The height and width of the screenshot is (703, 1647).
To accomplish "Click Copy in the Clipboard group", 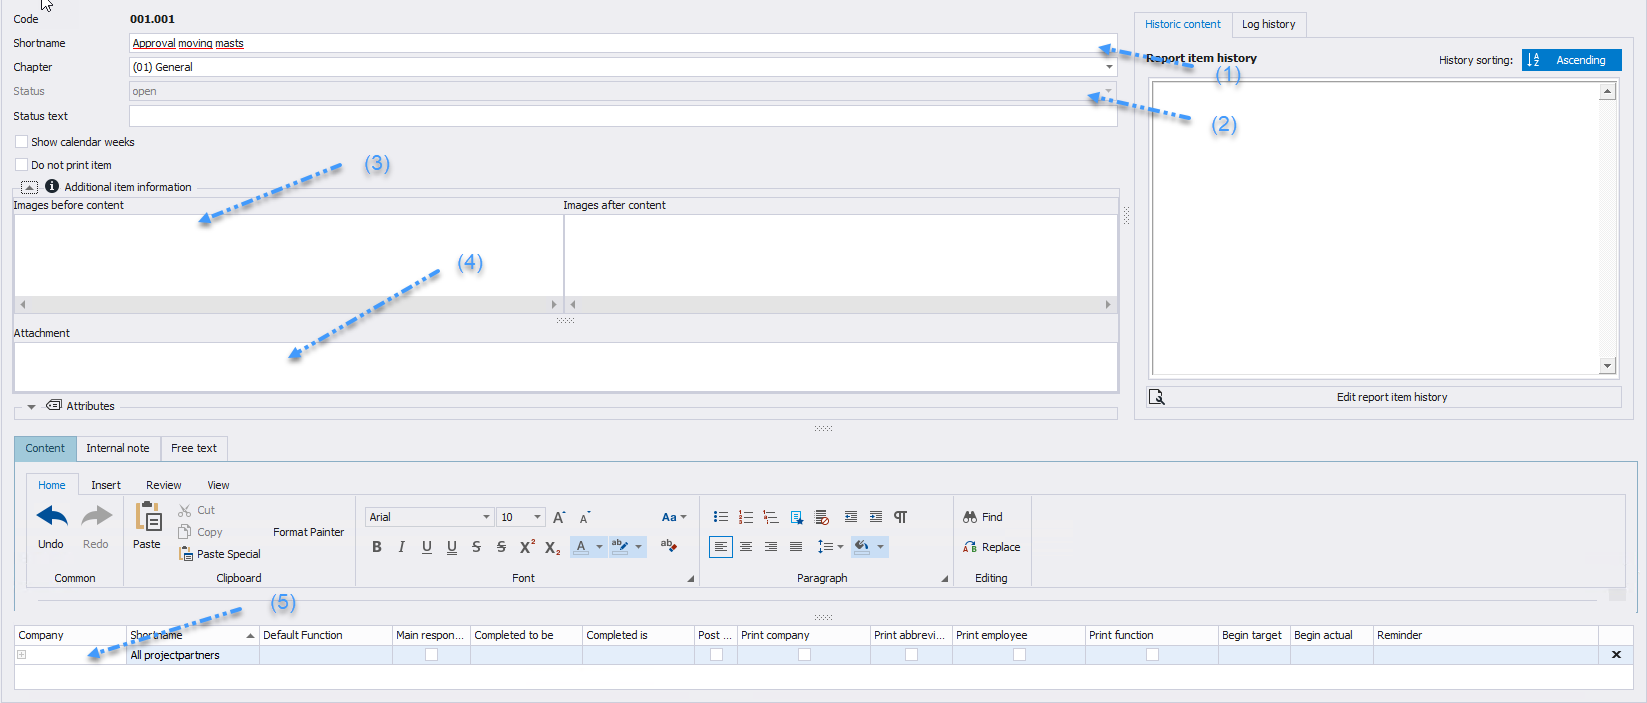I will pos(200,532).
